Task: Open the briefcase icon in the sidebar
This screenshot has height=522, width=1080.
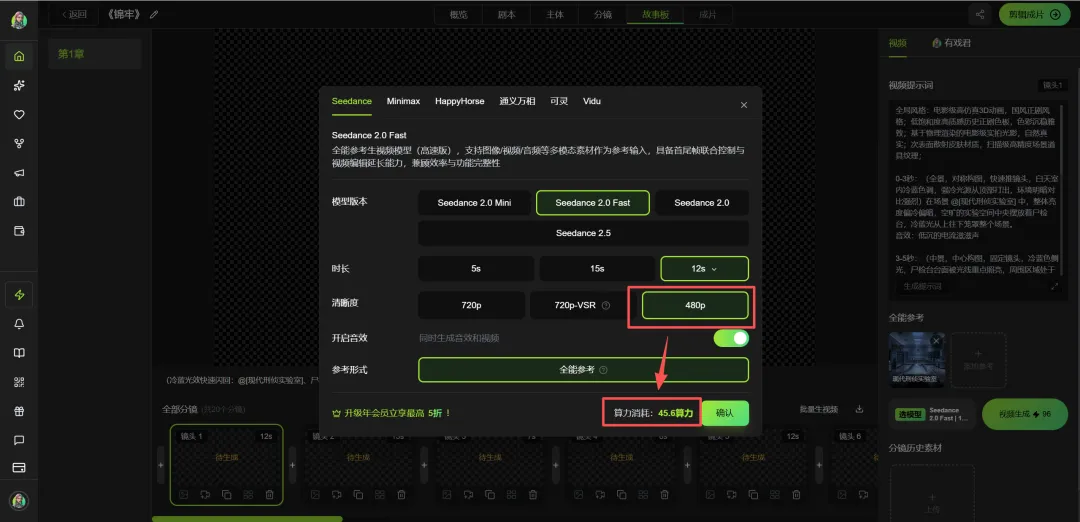Action: tap(19, 202)
